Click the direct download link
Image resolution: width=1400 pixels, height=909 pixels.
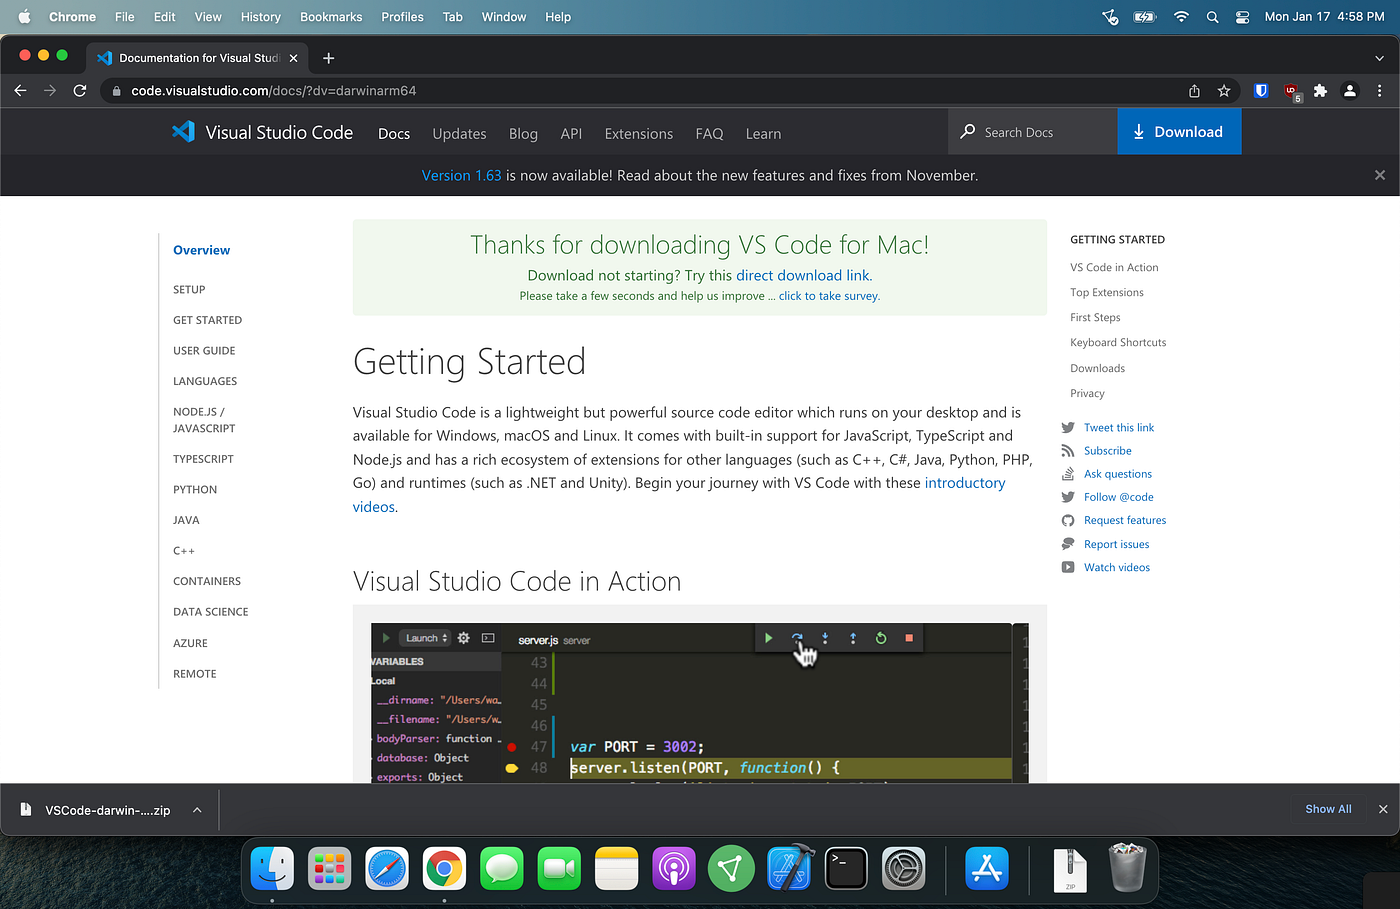click(x=803, y=275)
